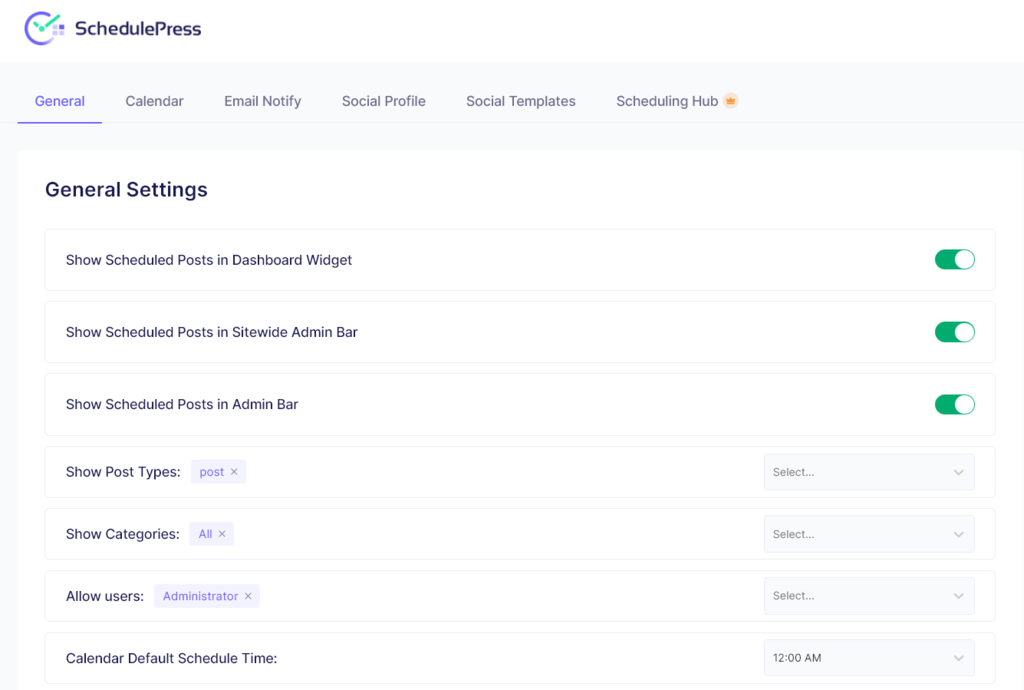The height and width of the screenshot is (690, 1024).
Task: Toggle Show Scheduled Posts in Admin Bar
Action: point(954,404)
